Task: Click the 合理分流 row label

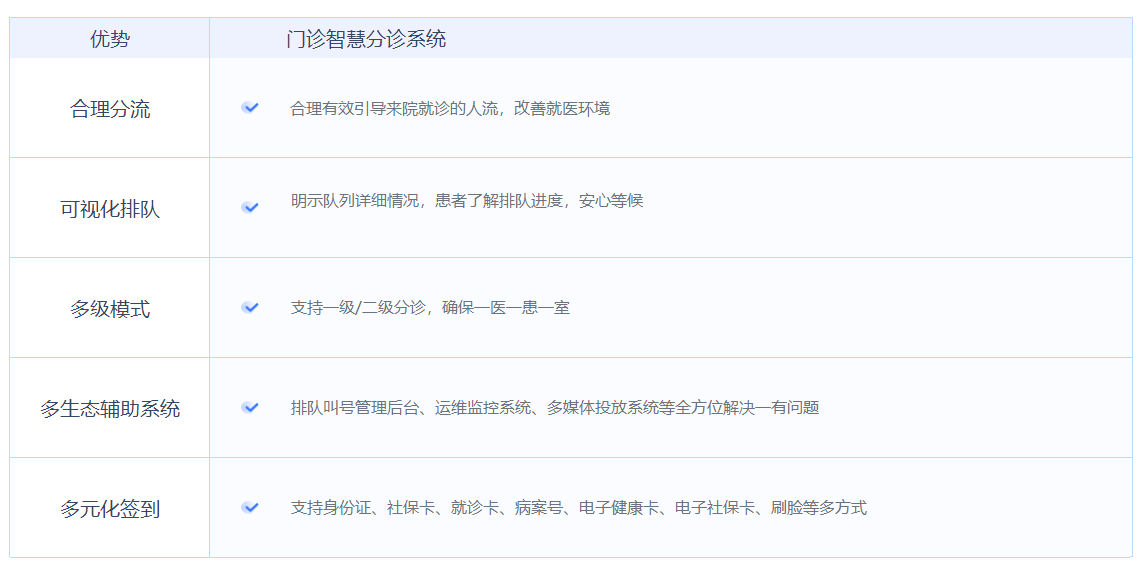Action: (110, 109)
